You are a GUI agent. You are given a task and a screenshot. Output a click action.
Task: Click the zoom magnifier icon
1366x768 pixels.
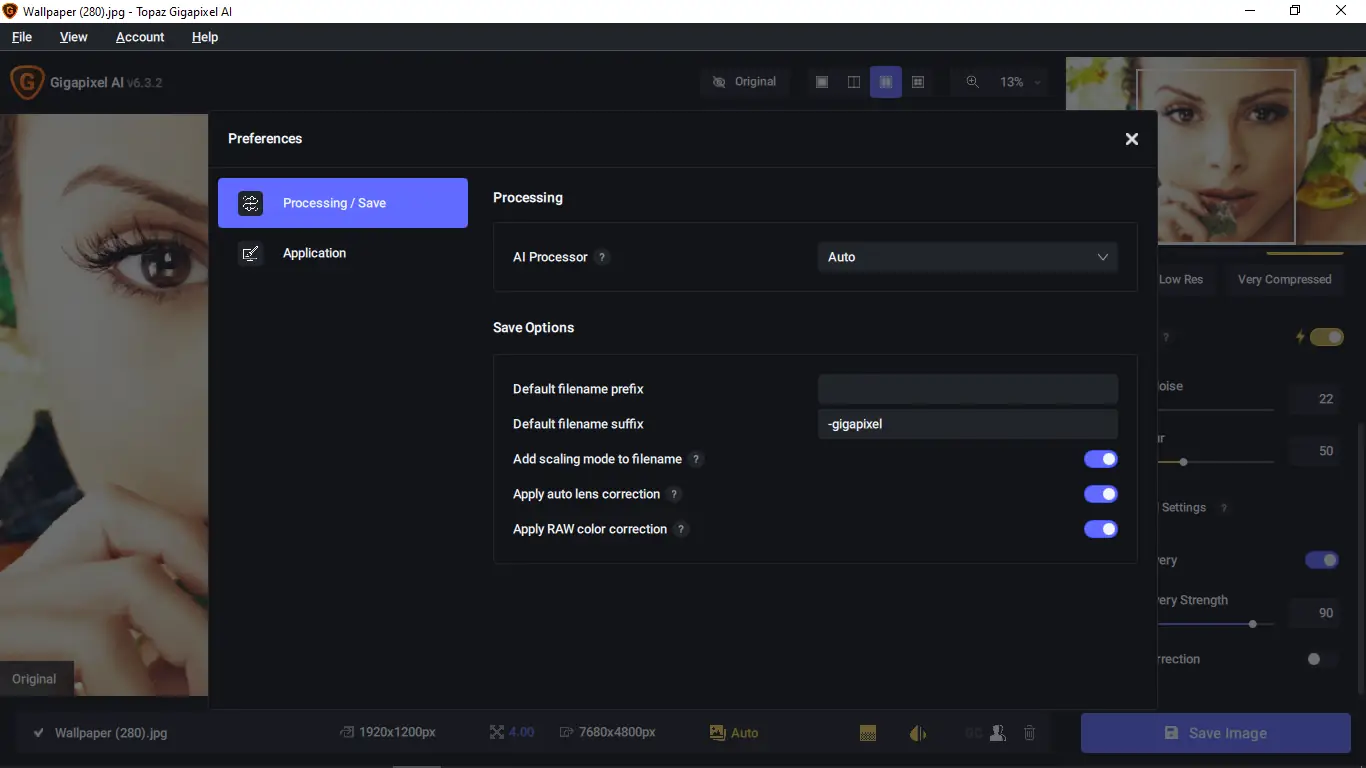click(x=972, y=82)
